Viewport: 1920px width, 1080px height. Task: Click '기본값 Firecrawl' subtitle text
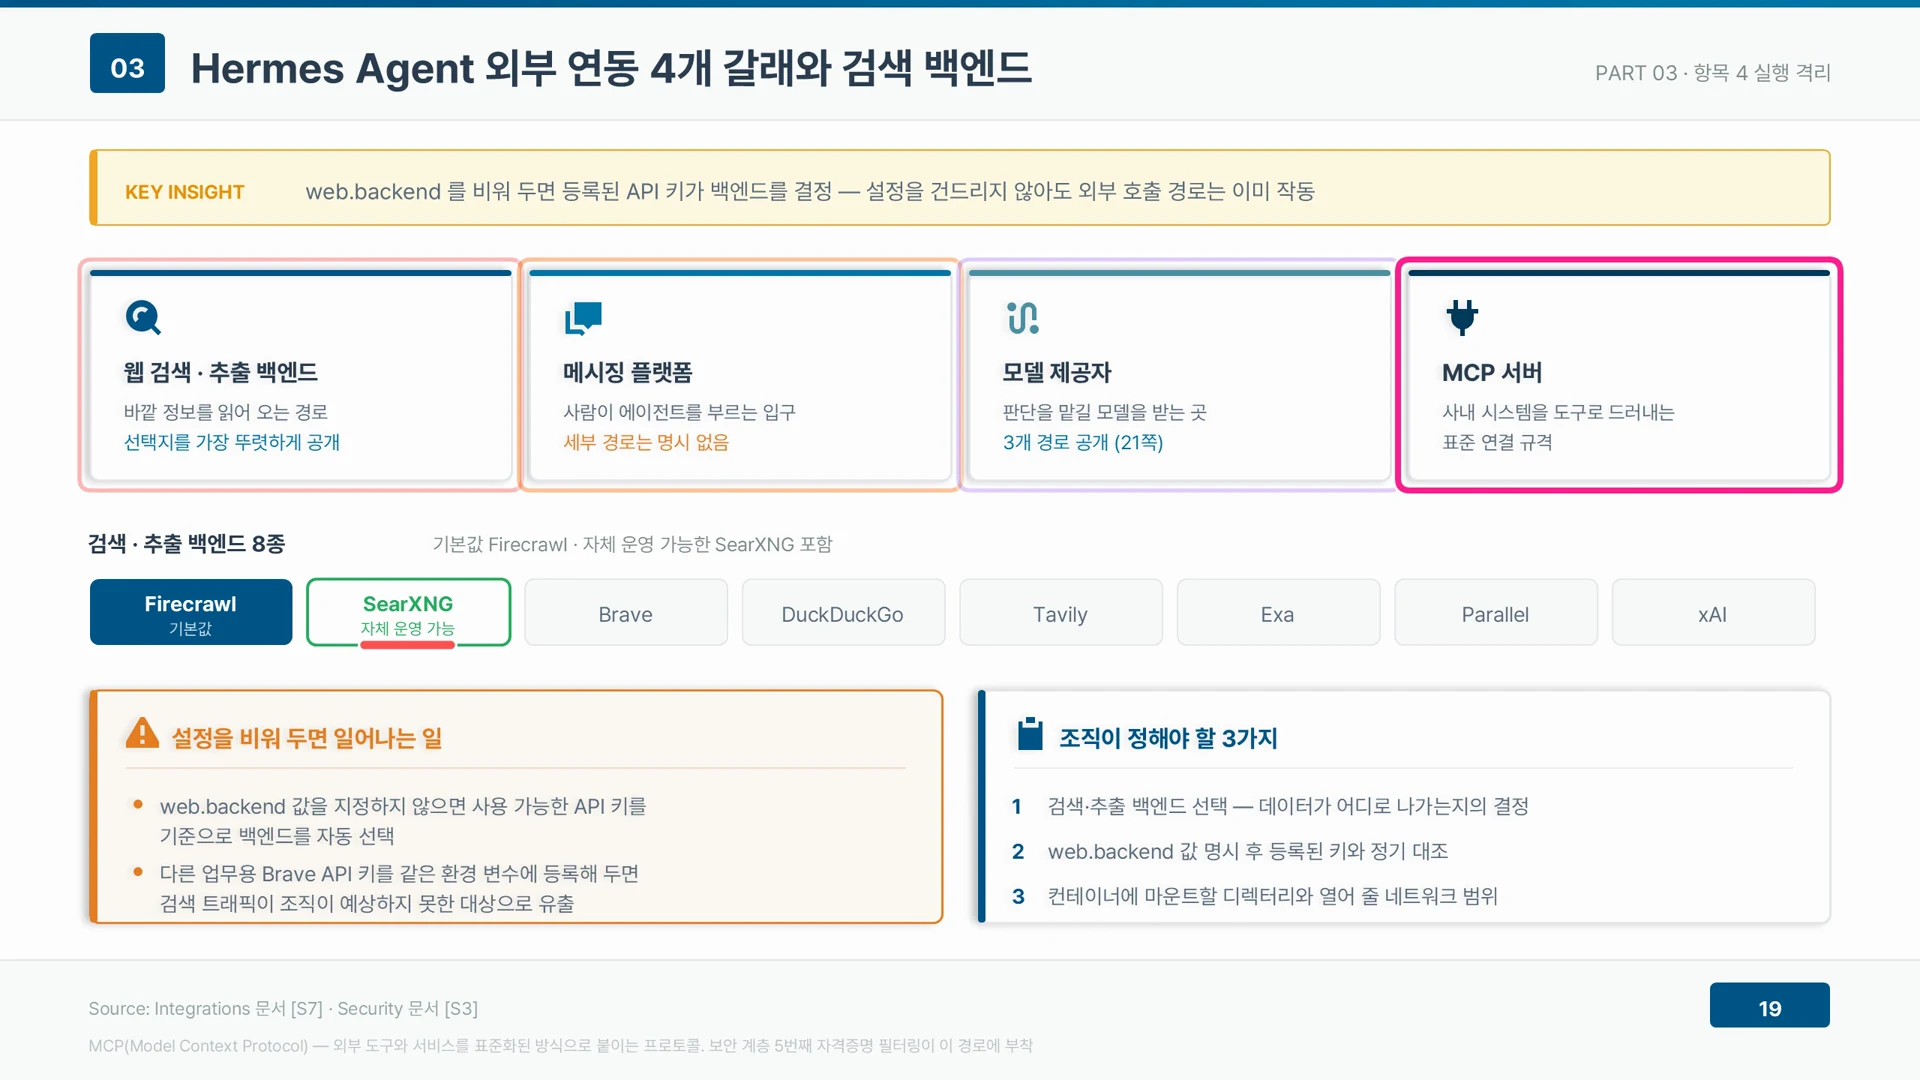pos(632,544)
